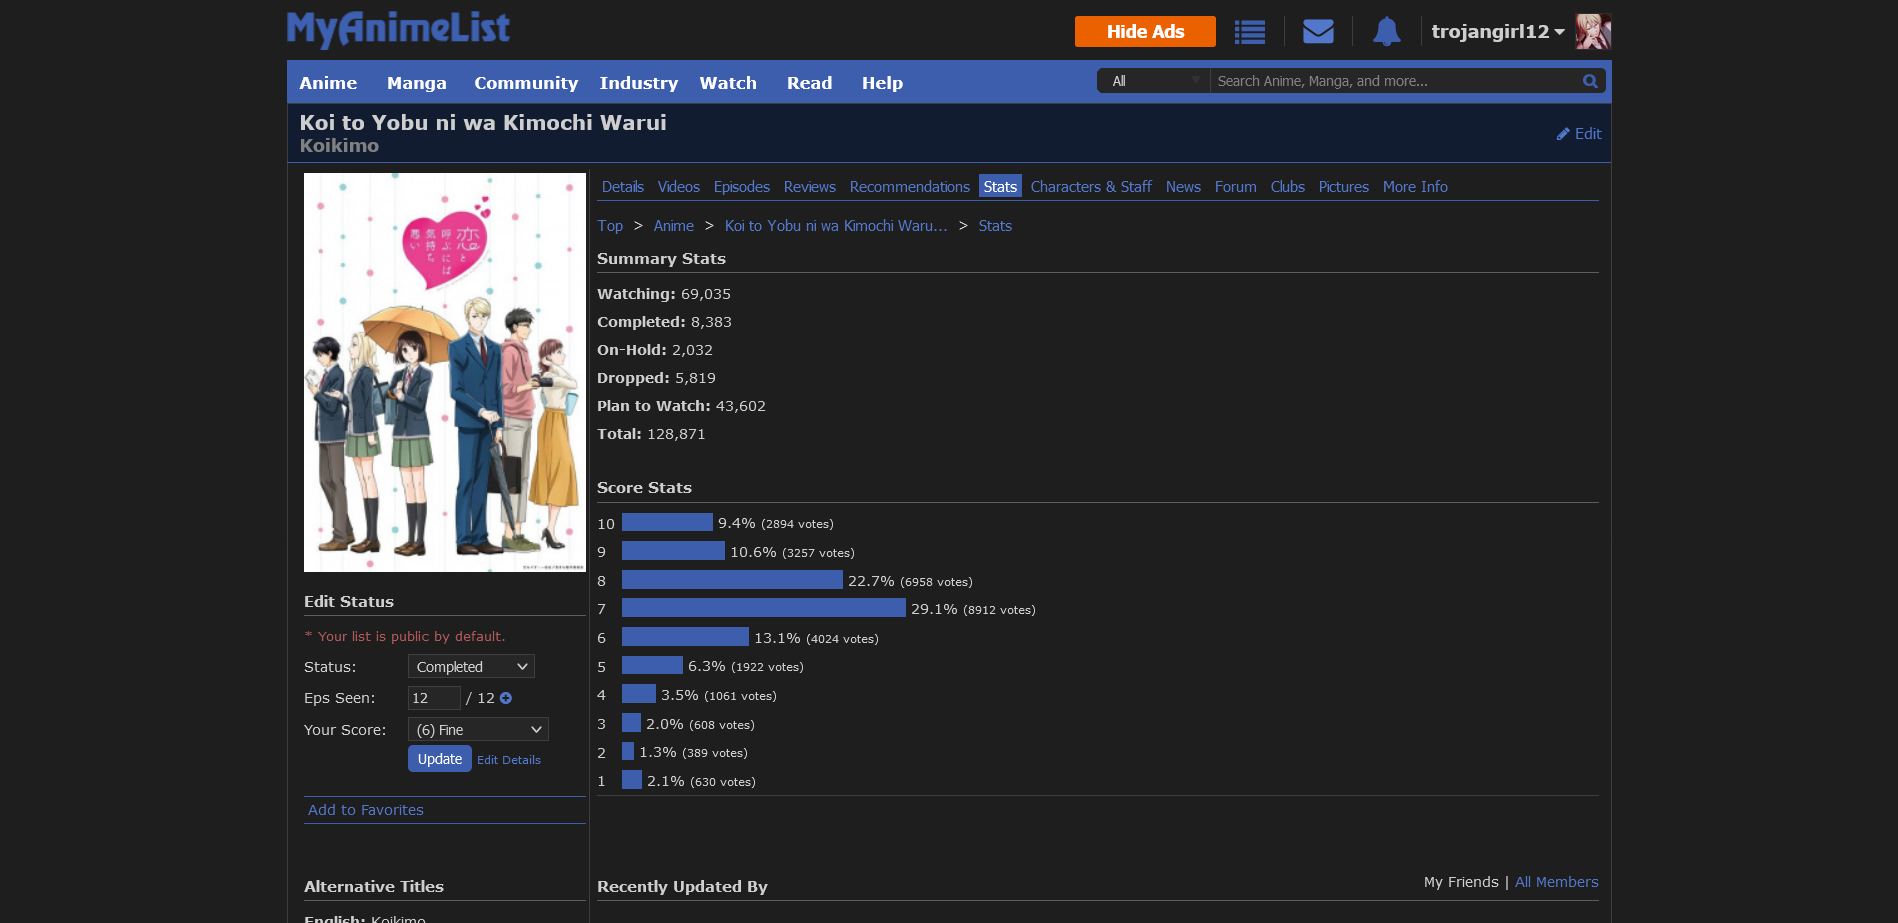The width and height of the screenshot is (1898, 923).
Task: Open the Status dropdown showing Completed
Action: pyautogui.click(x=471, y=667)
